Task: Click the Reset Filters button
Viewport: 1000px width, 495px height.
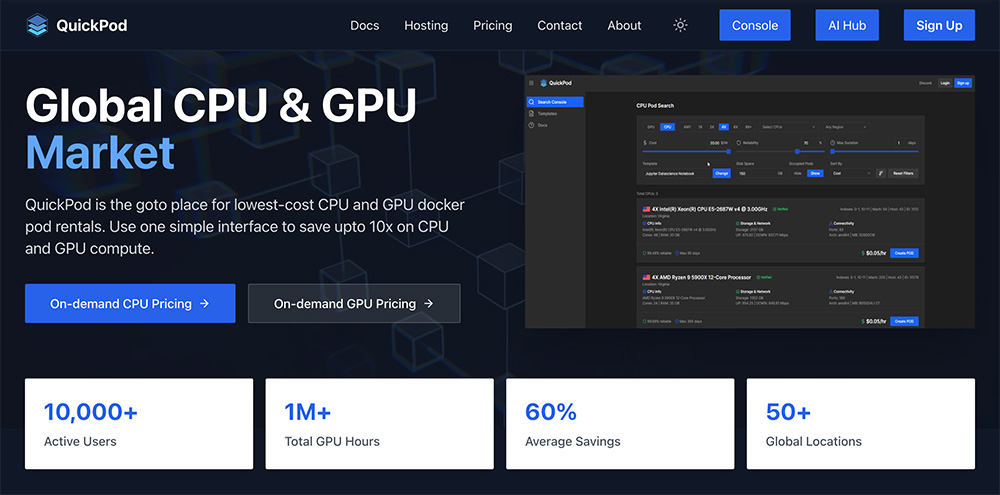Action: [903, 174]
